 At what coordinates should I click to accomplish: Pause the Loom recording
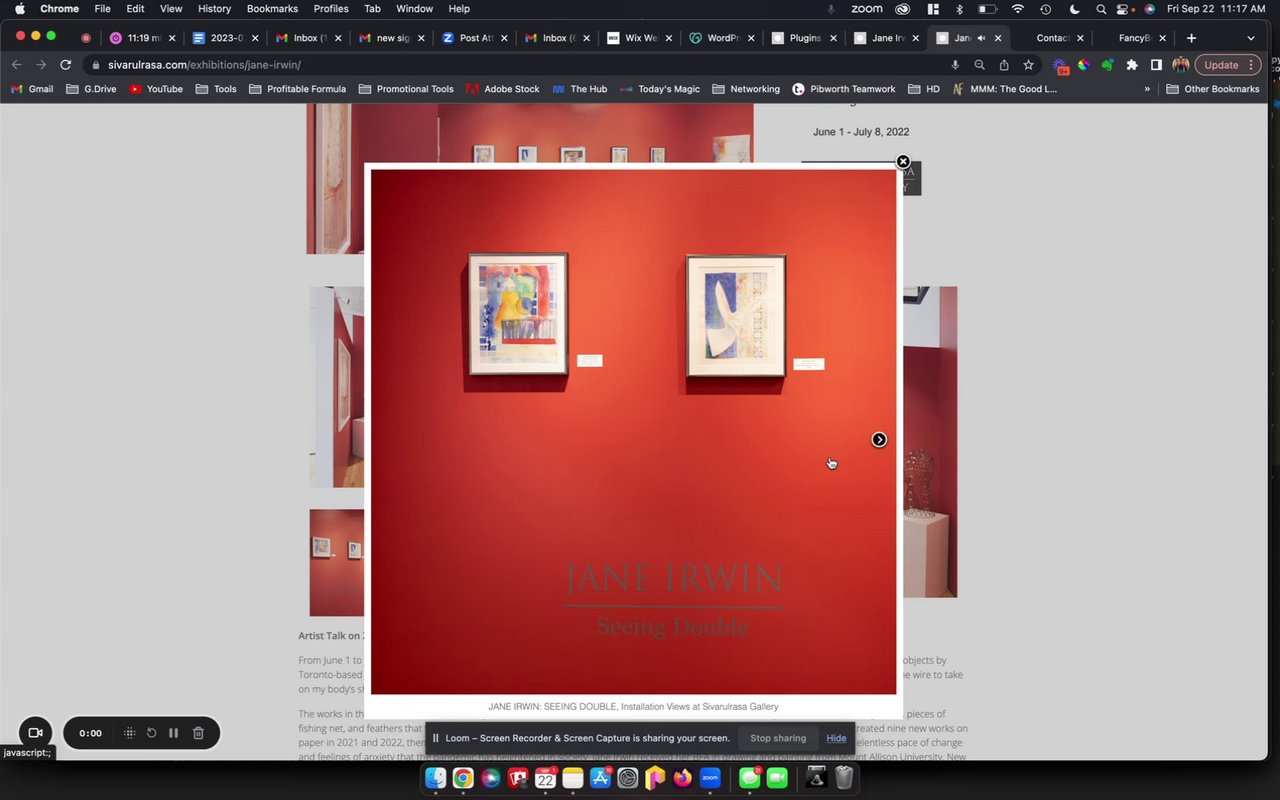[174, 733]
